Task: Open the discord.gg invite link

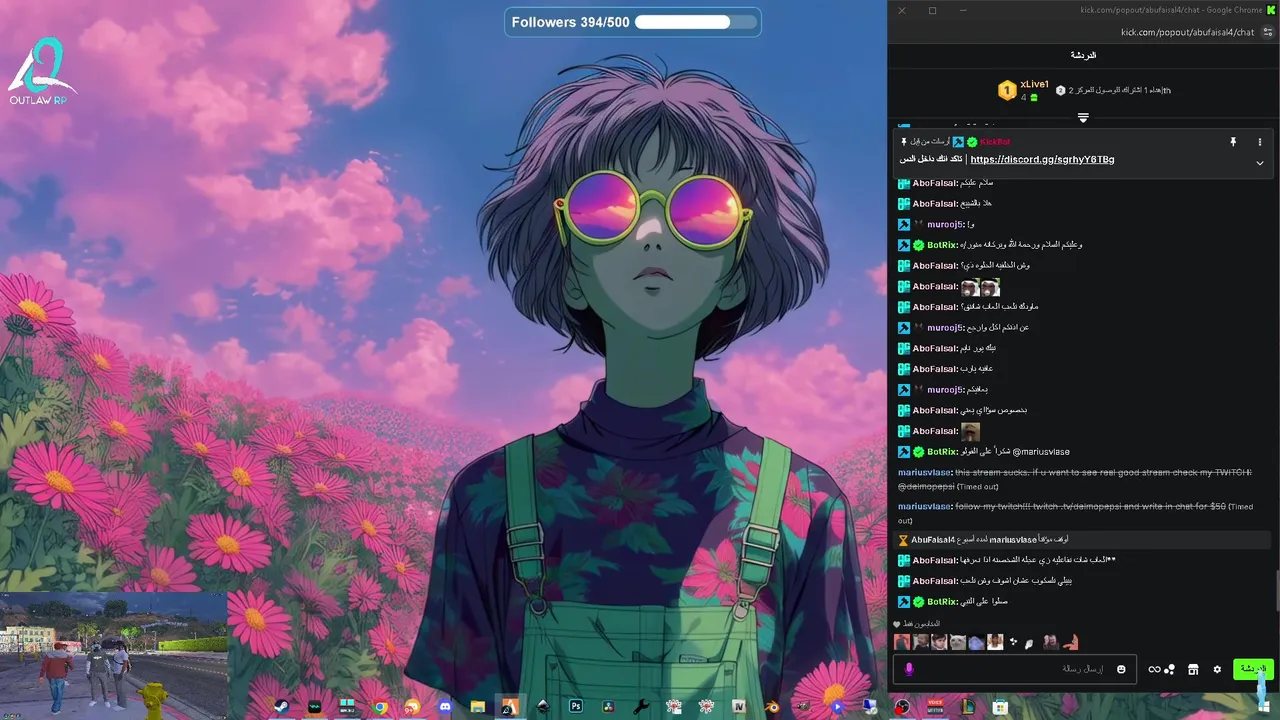Action: pyautogui.click(x=1042, y=159)
